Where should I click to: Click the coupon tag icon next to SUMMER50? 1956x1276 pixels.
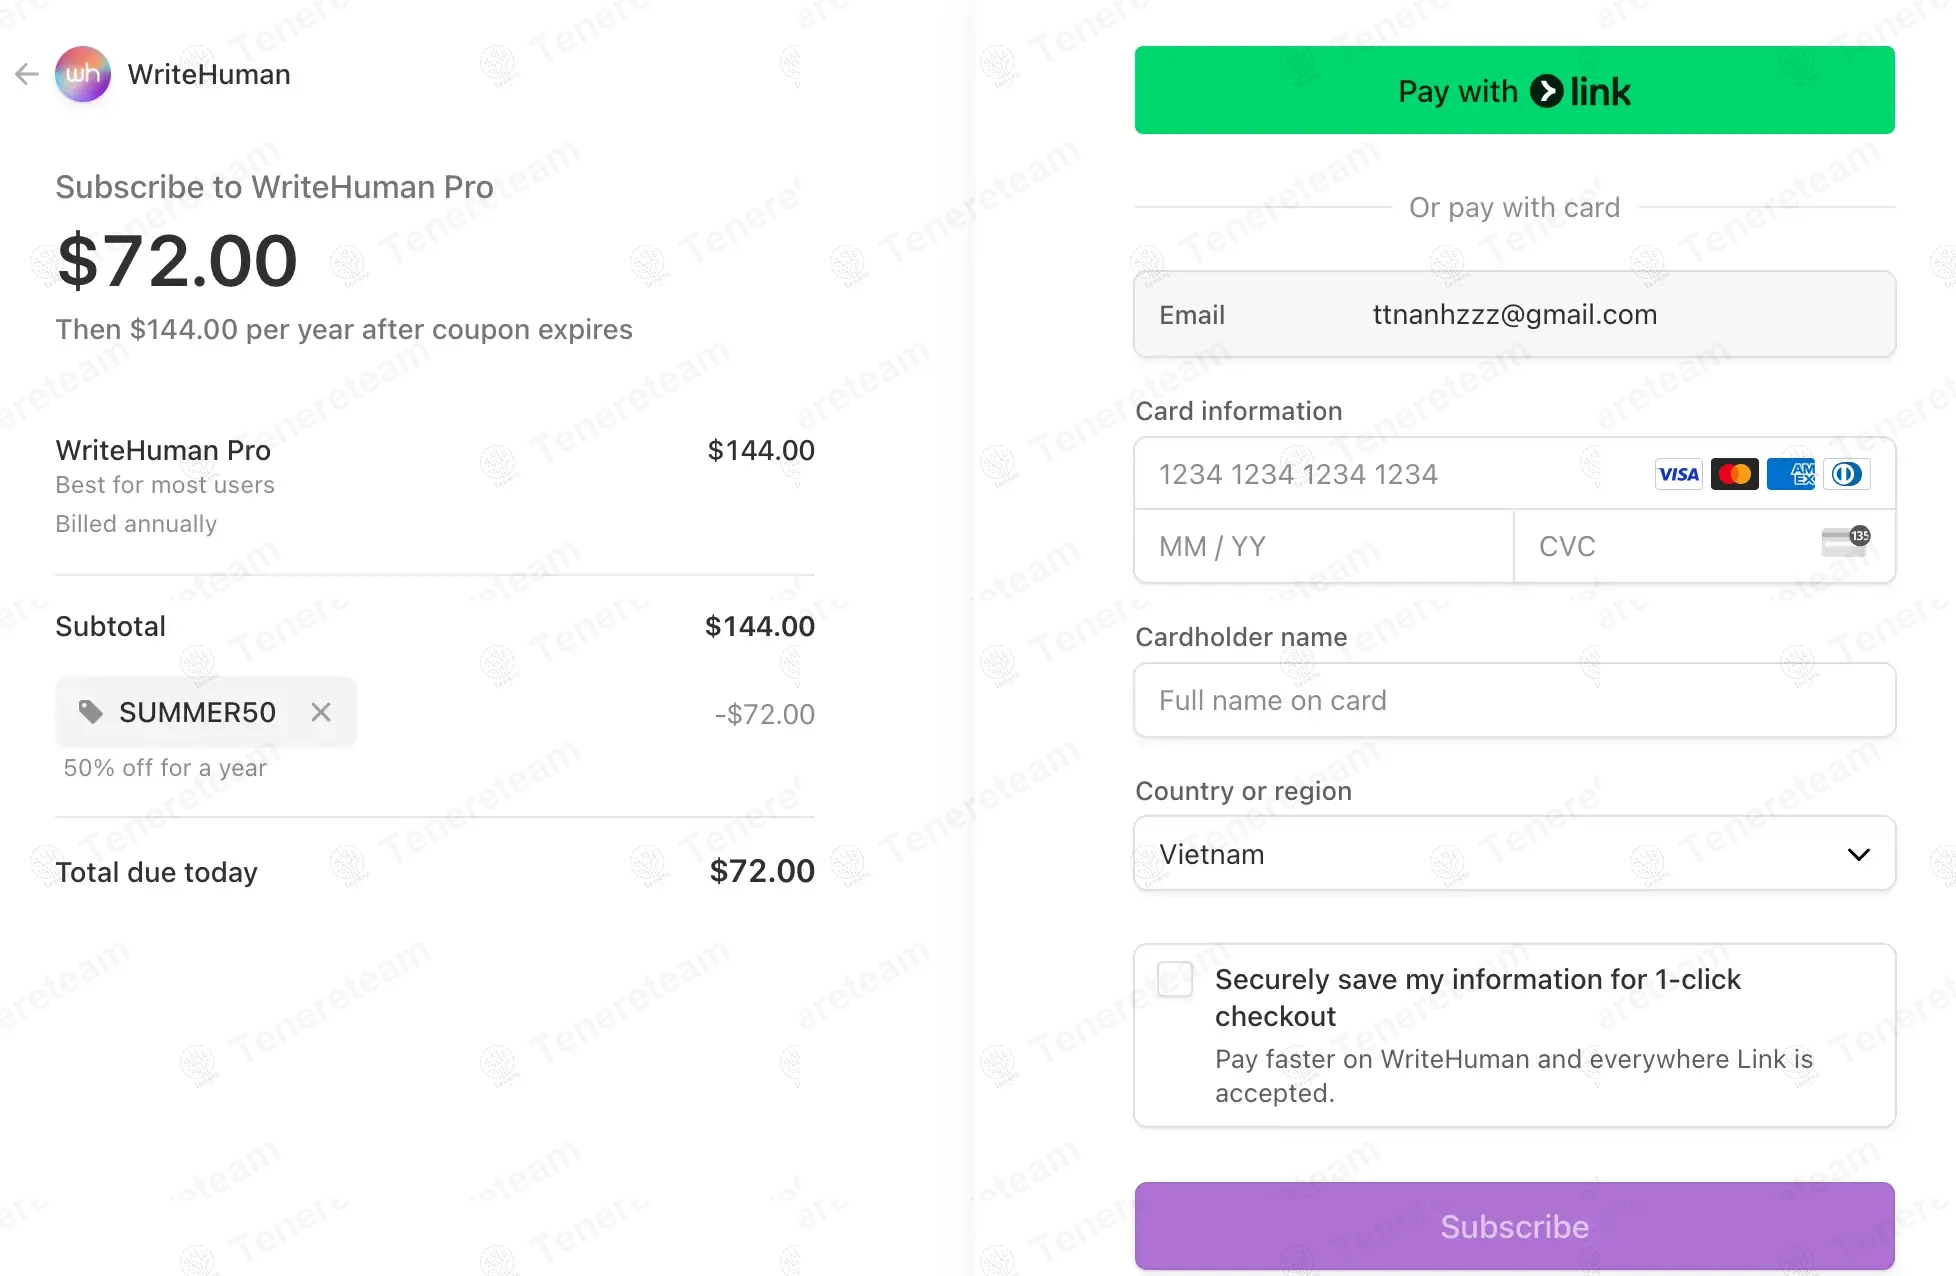click(91, 712)
